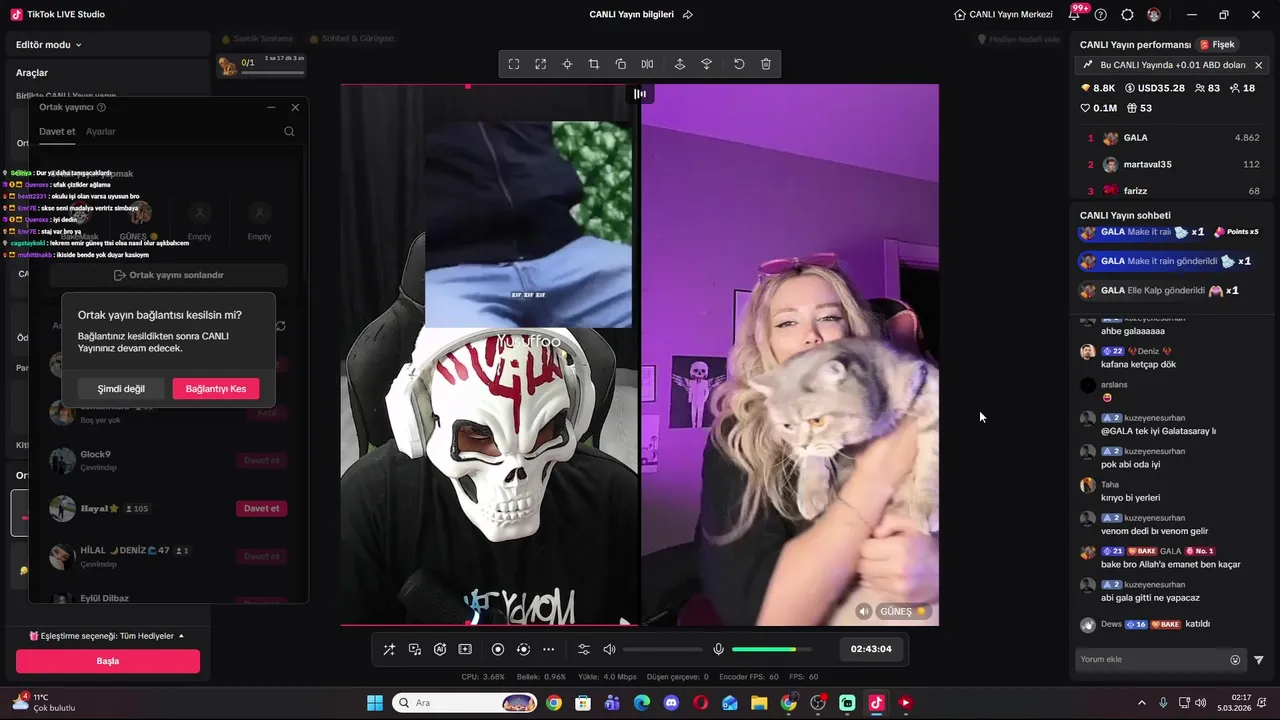Open the emoji picker in comment box
Screen dimensions: 1280x720
click(1235, 660)
